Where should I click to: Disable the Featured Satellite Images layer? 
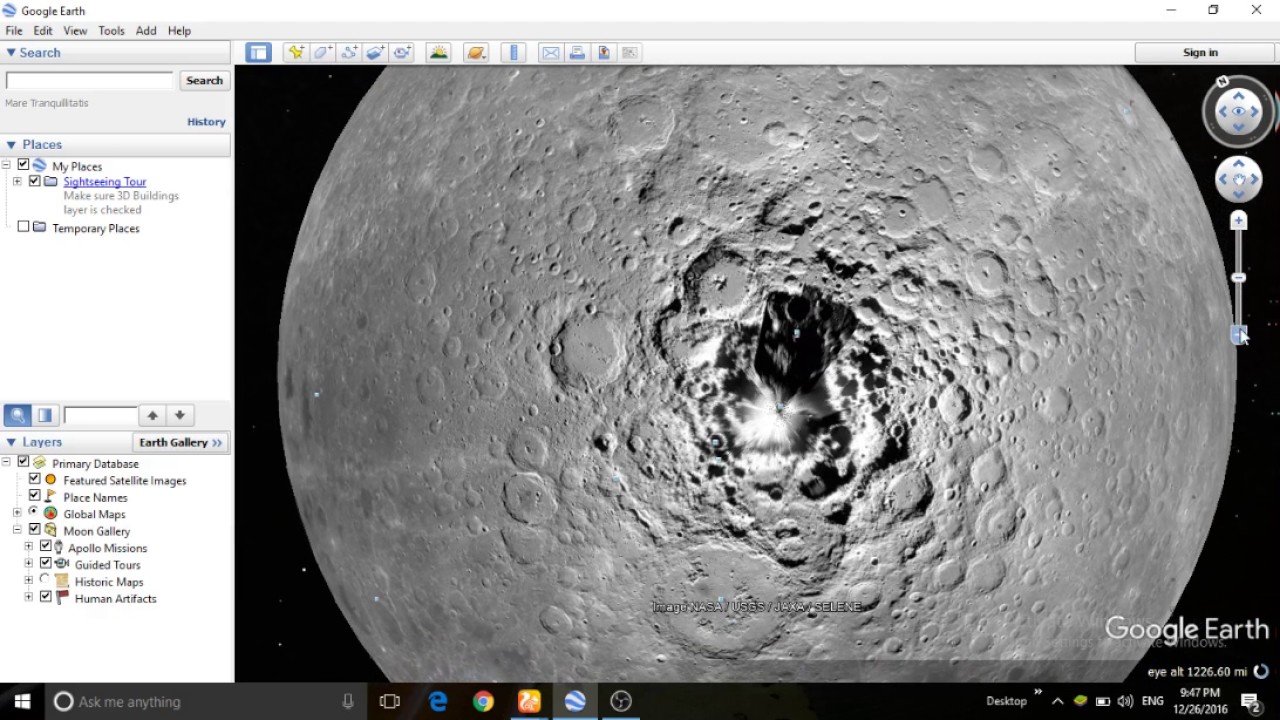(34, 480)
